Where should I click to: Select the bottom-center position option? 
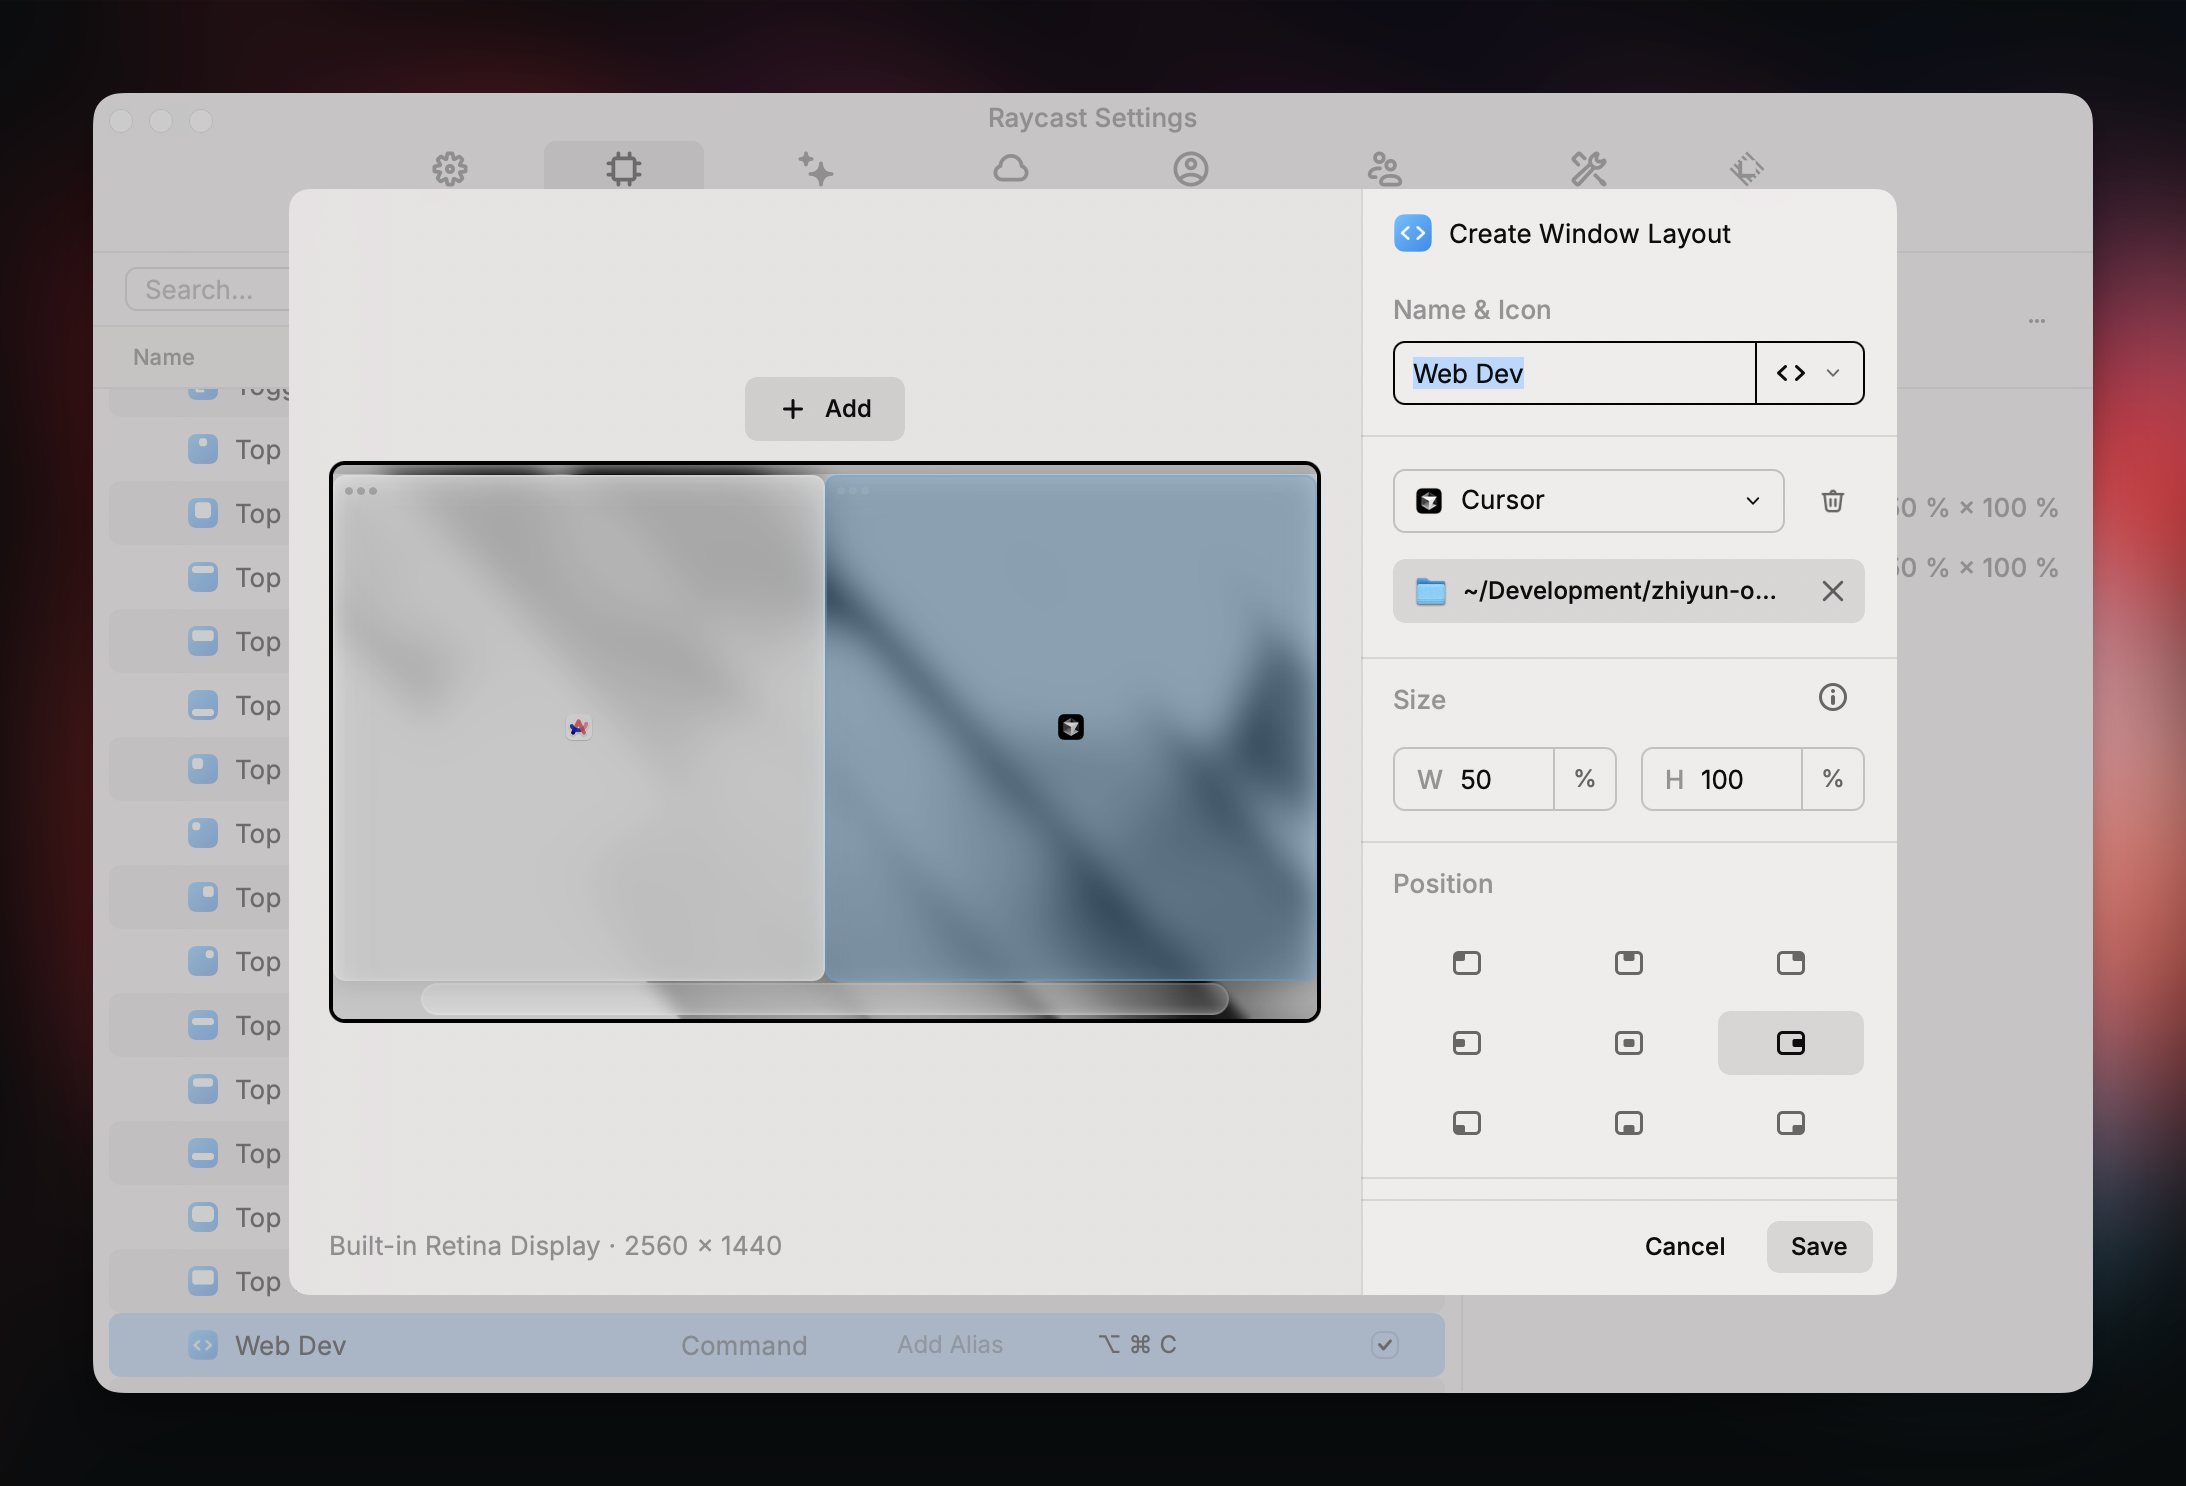point(1628,1122)
